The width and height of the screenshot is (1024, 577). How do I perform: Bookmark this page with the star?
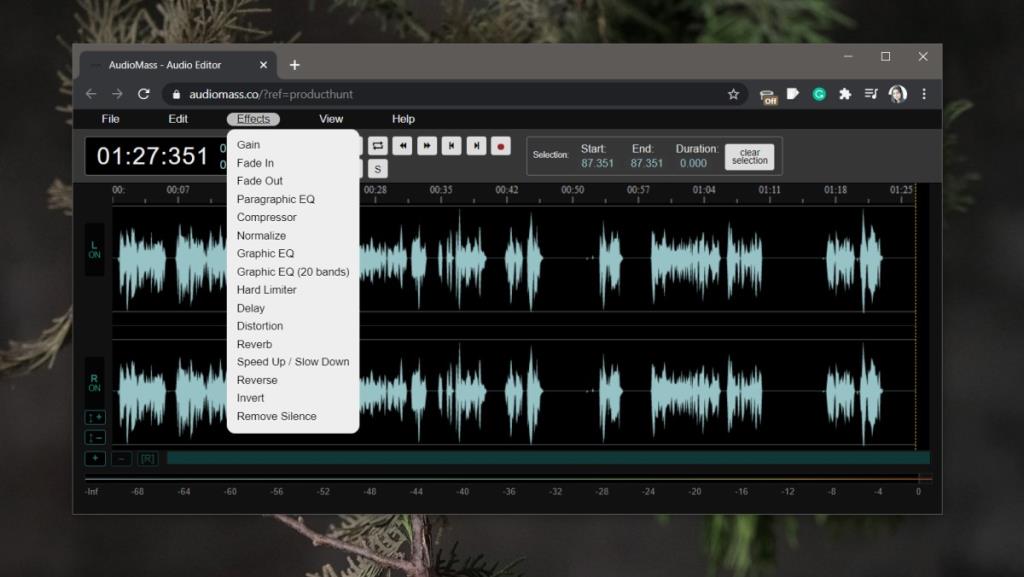pos(733,94)
